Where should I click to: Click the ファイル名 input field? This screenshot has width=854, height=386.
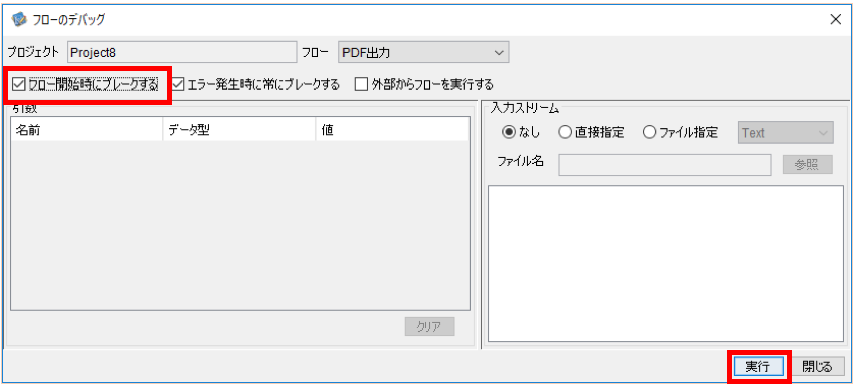click(x=664, y=165)
